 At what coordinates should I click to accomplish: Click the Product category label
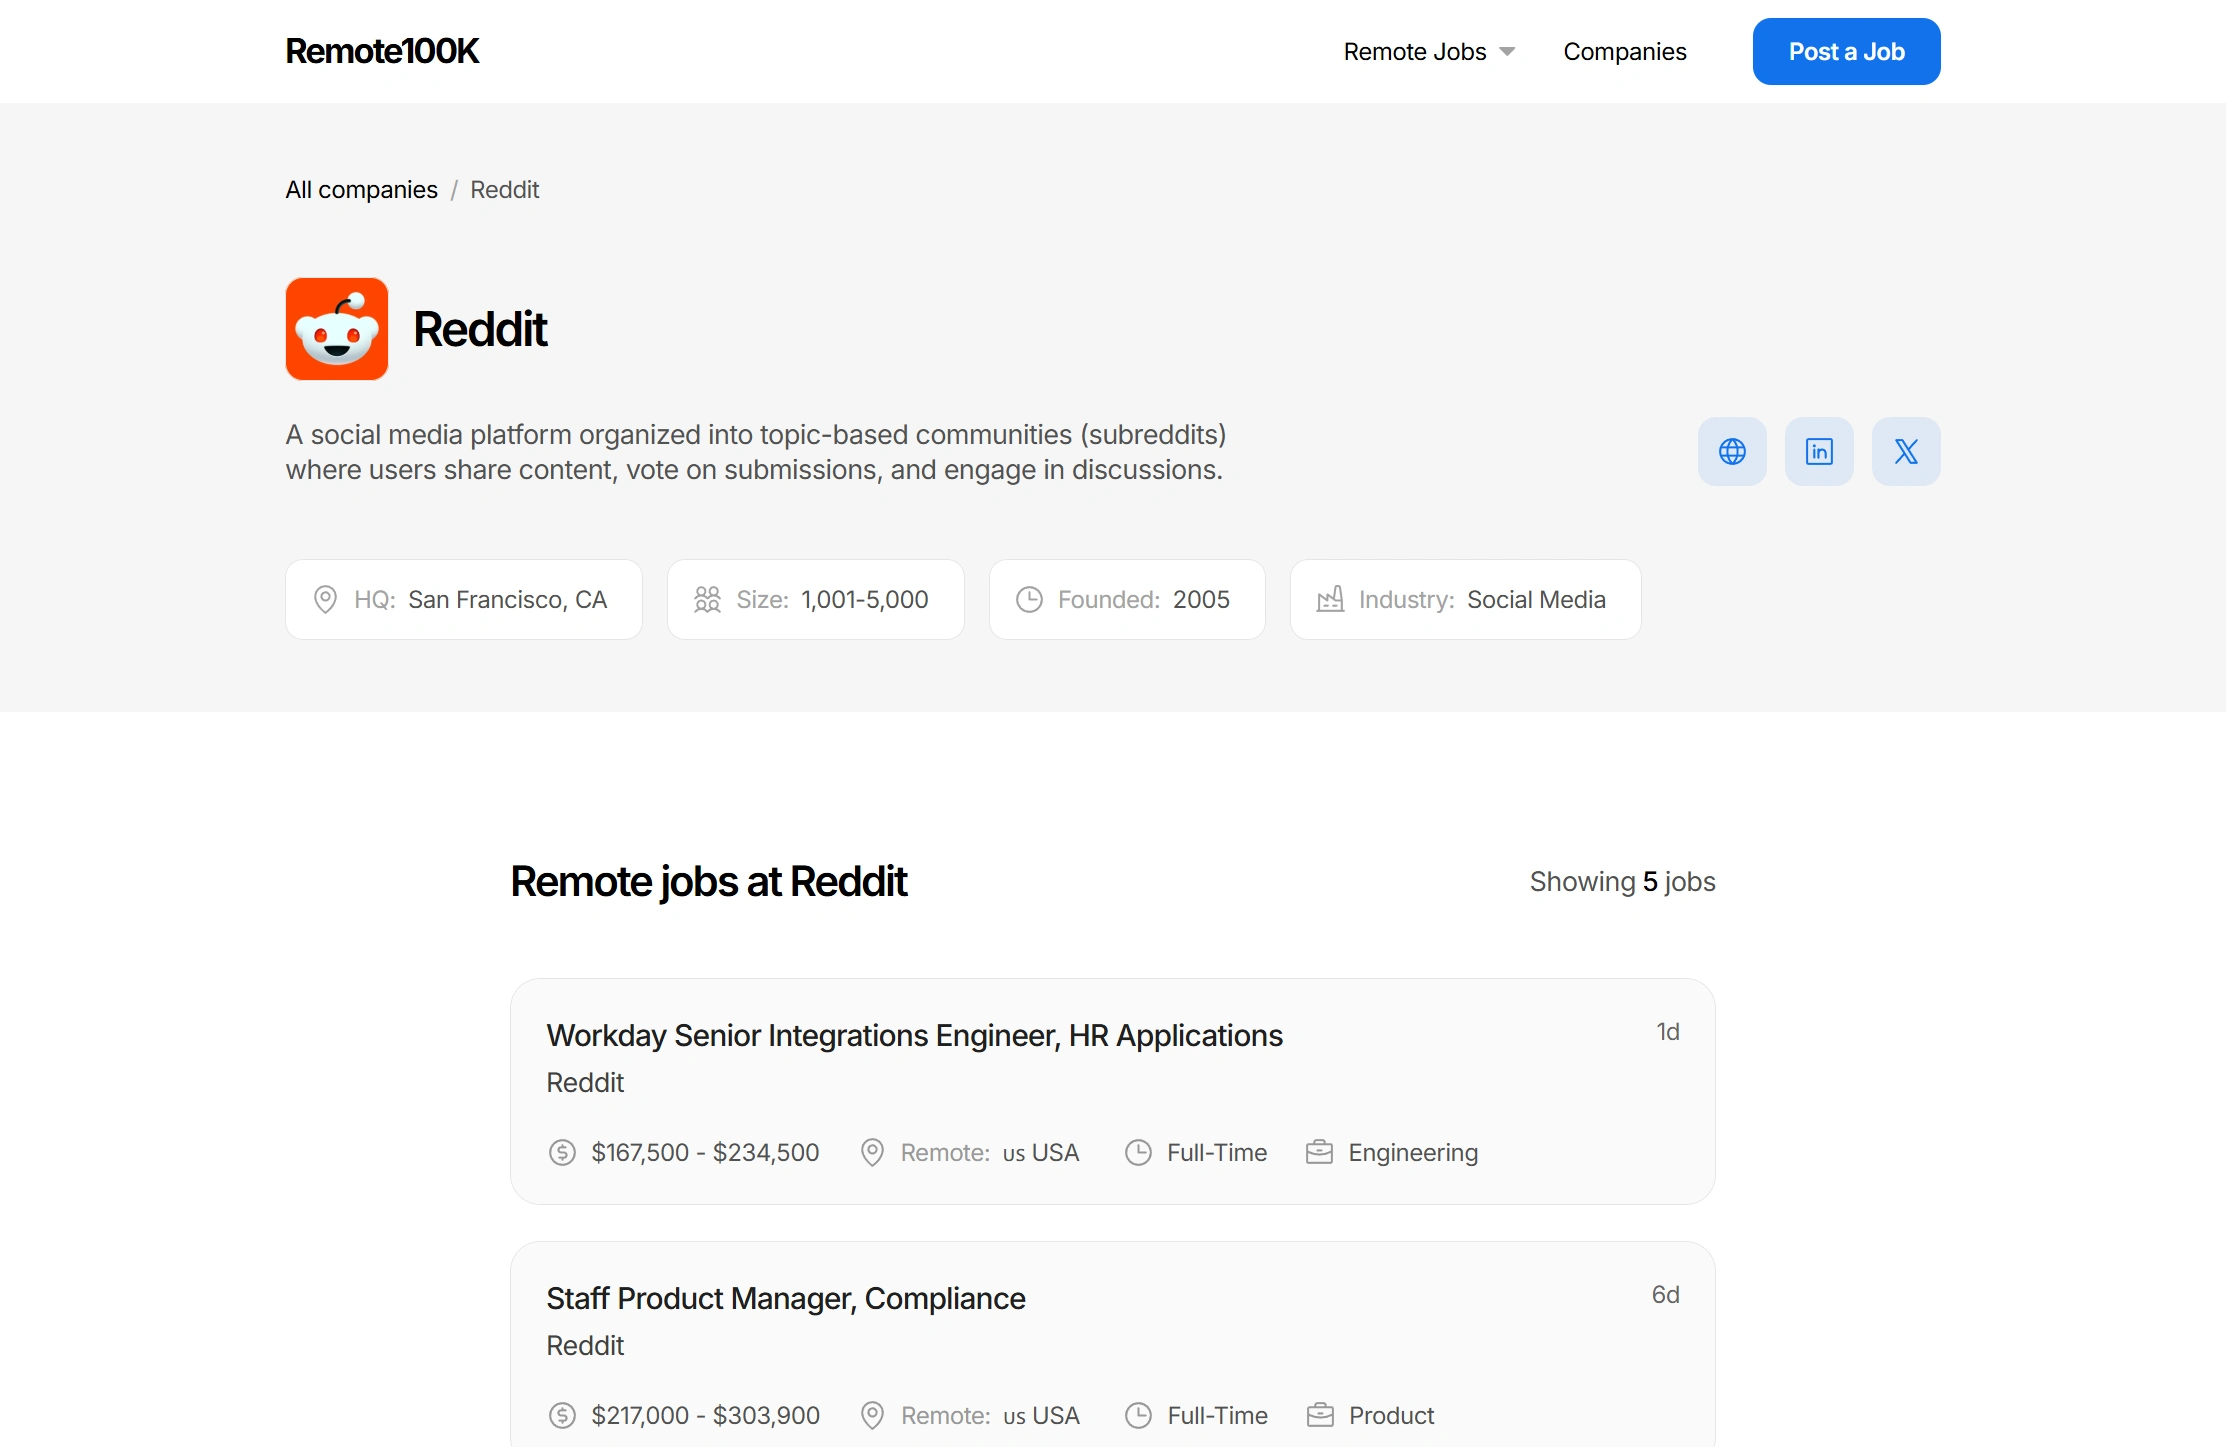(x=1392, y=1415)
